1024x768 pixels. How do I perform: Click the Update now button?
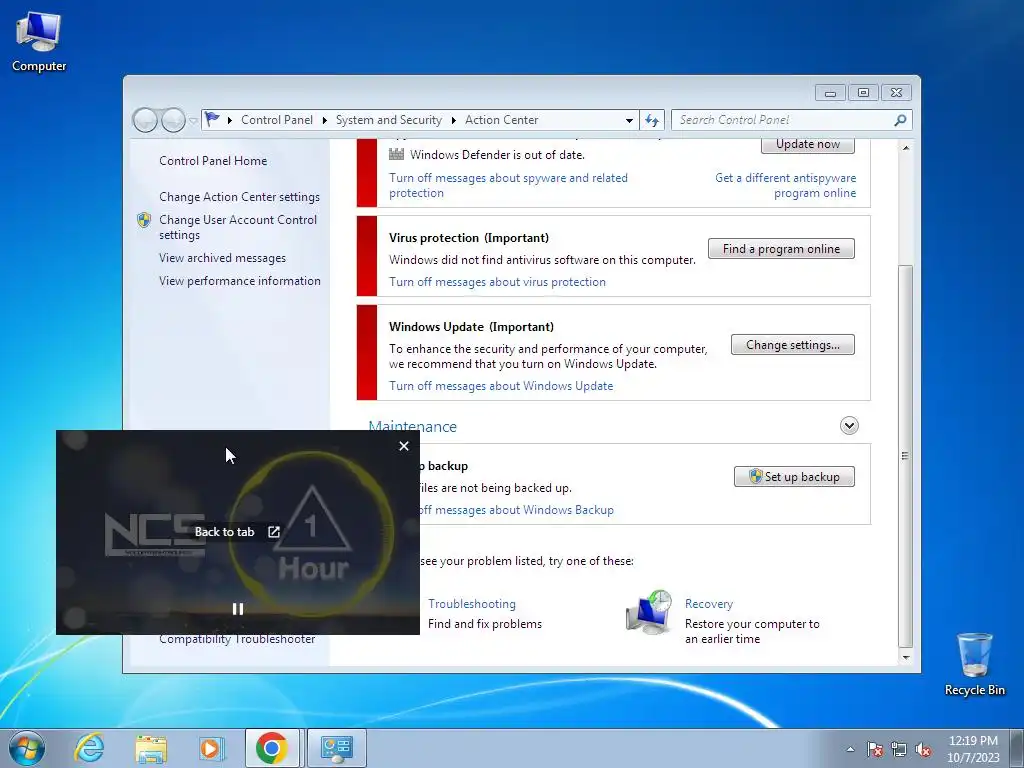808,145
